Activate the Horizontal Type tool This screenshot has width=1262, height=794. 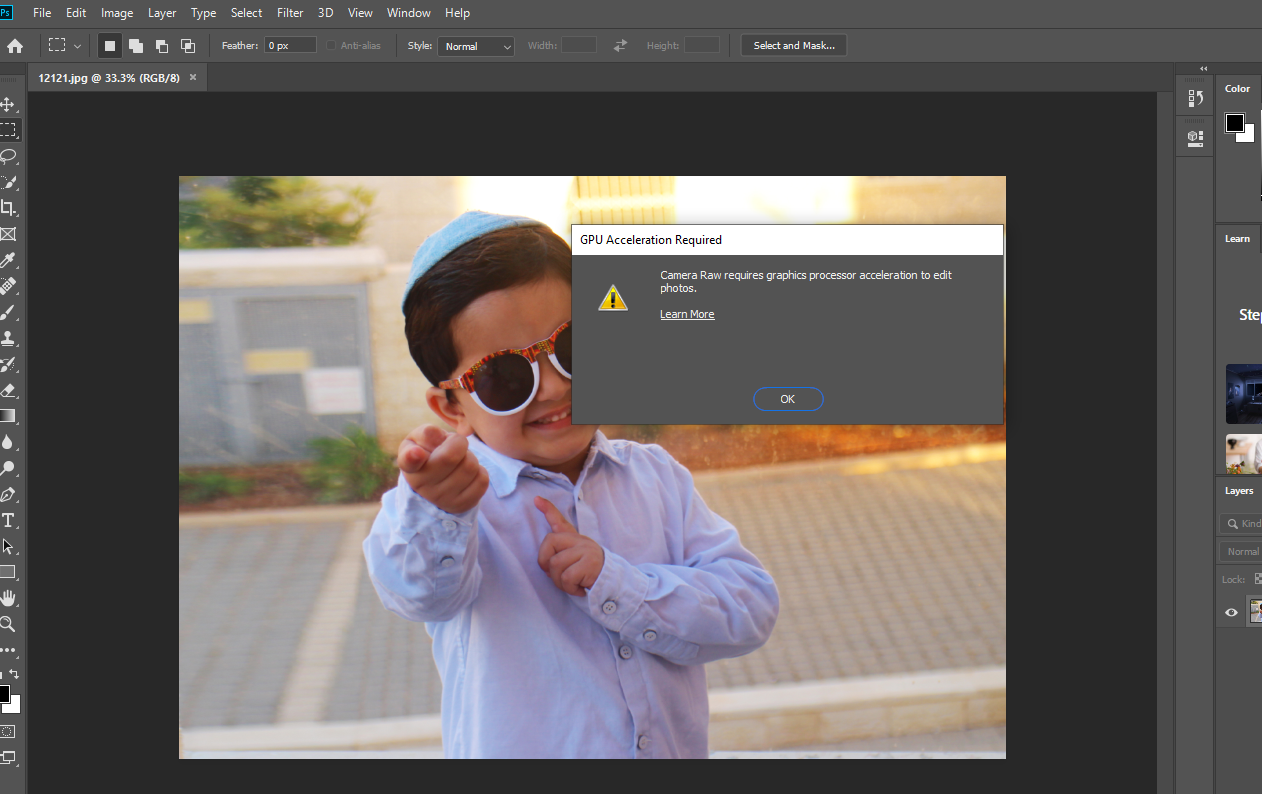[8, 520]
